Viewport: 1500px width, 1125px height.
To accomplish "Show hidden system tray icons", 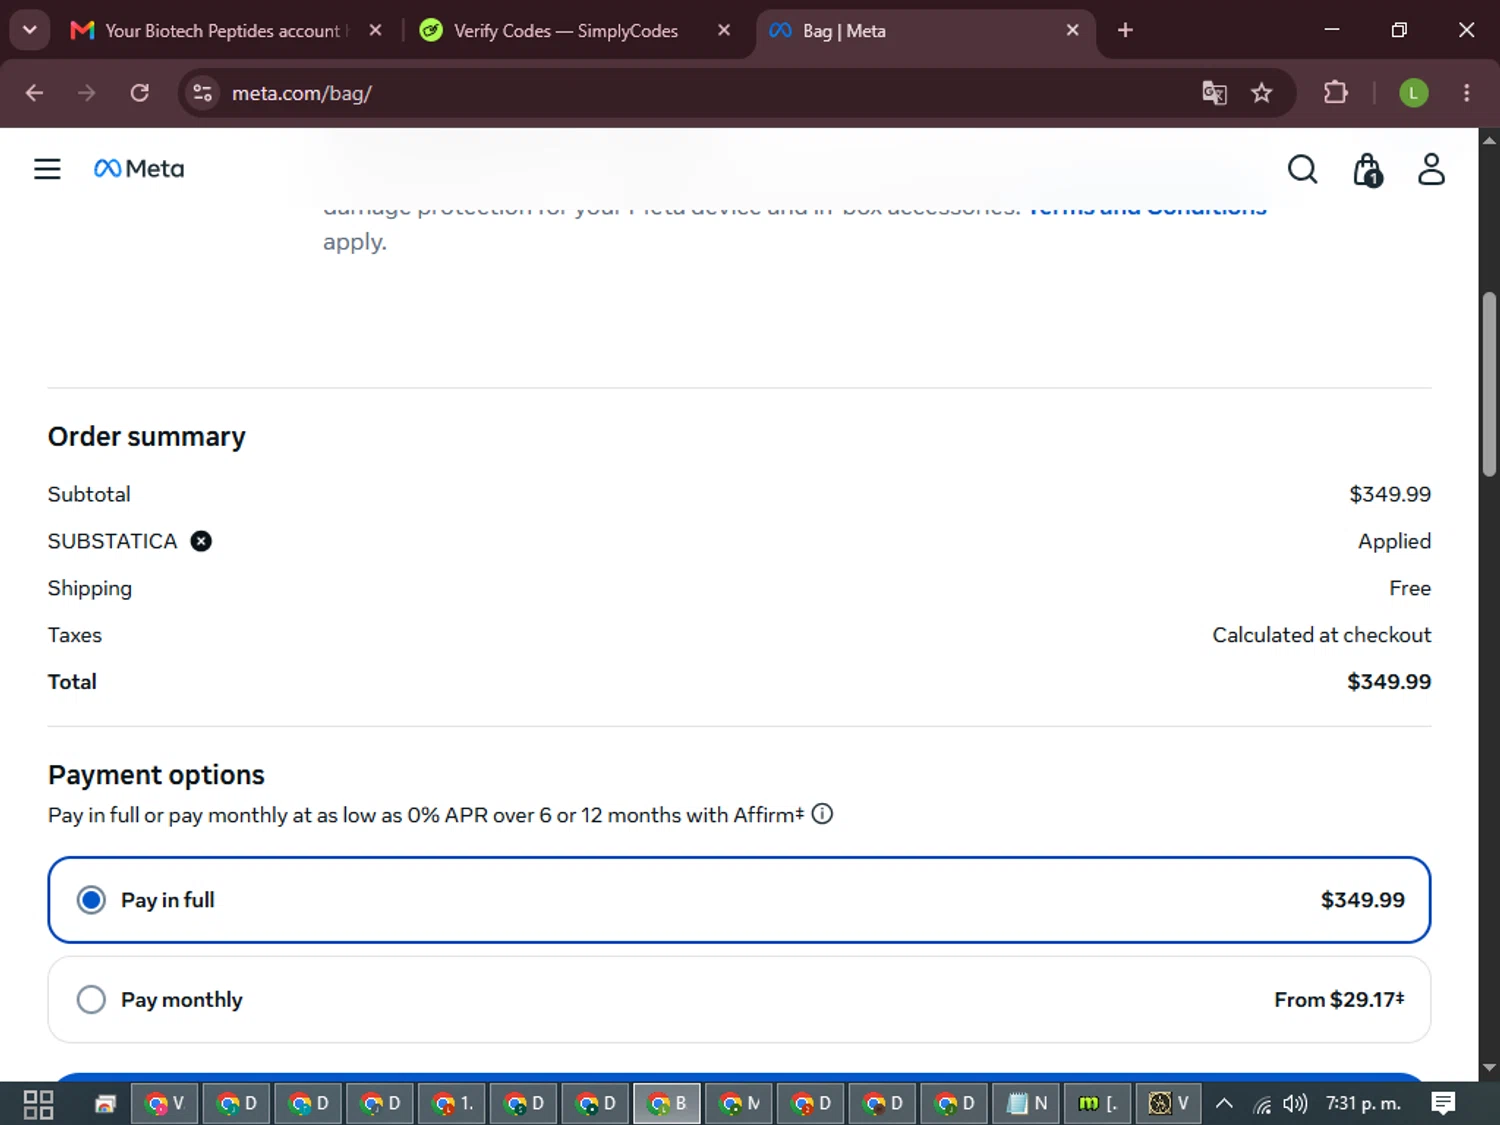I will pos(1224,1104).
